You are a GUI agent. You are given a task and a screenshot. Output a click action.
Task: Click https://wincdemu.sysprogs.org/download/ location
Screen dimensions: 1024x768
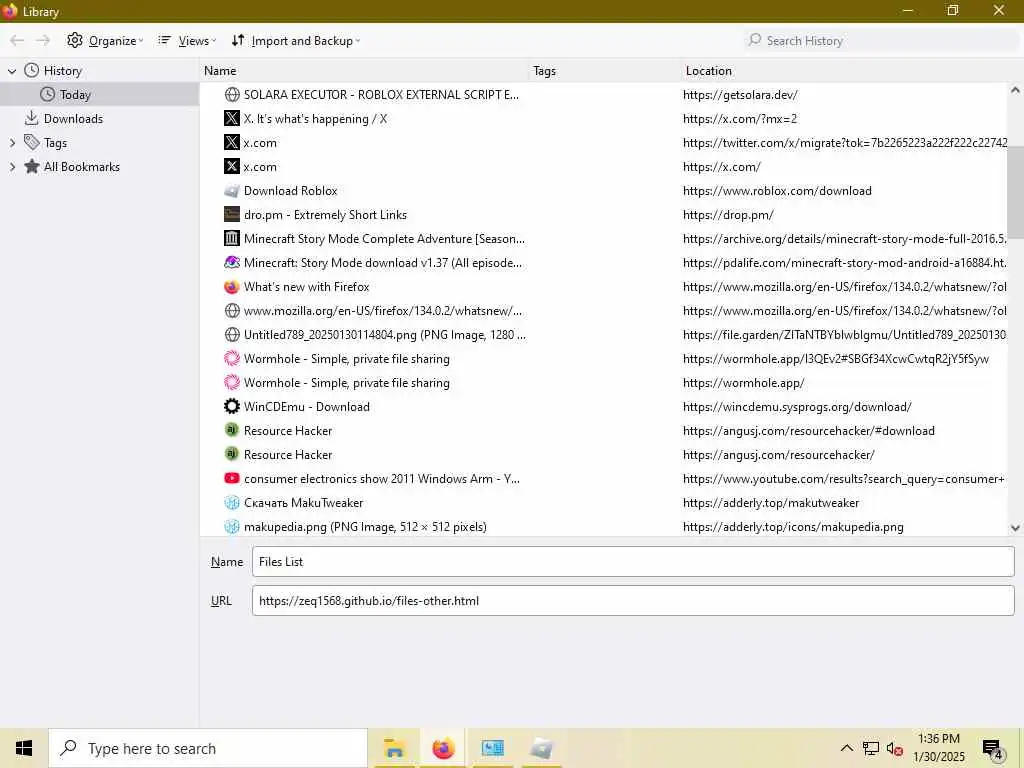click(797, 406)
